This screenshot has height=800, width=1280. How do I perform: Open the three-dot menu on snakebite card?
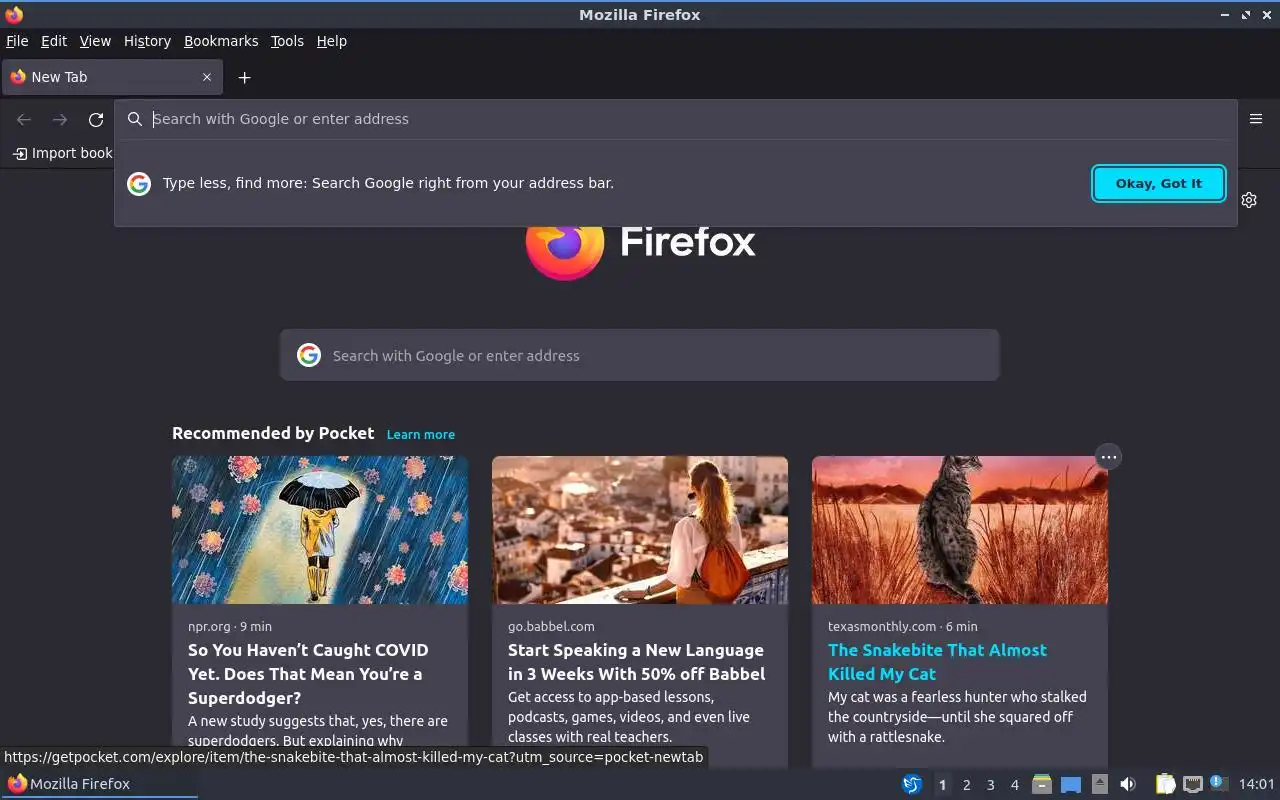[1108, 457]
